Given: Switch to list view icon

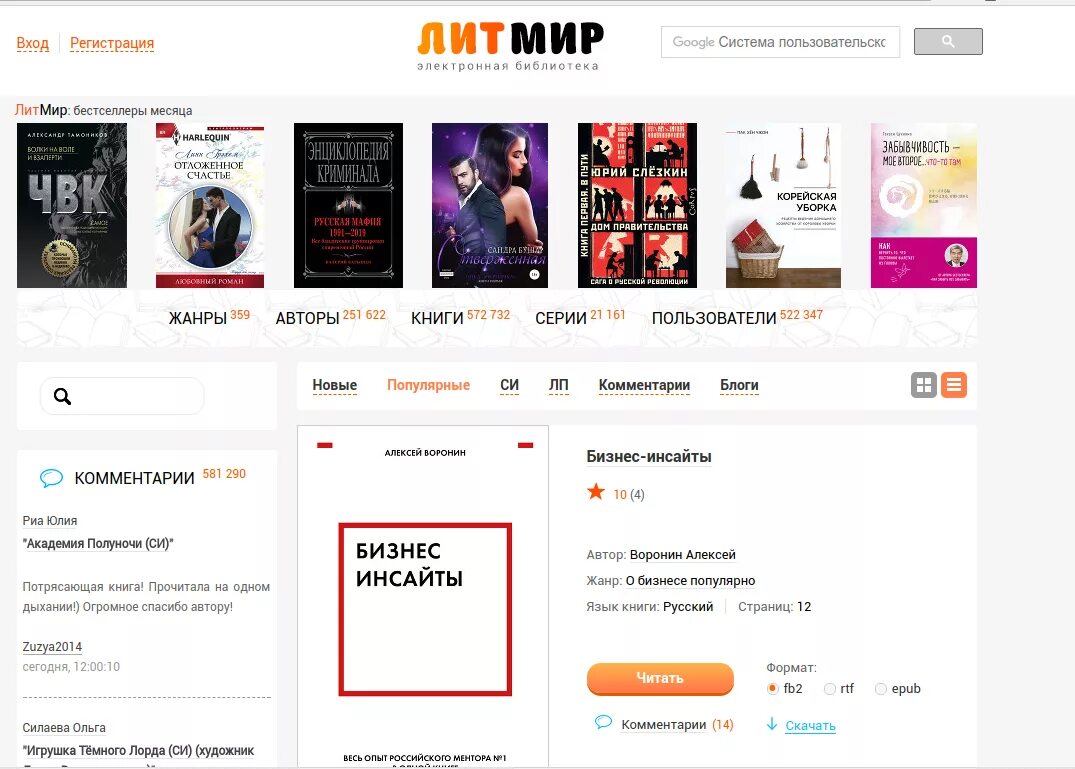Looking at the screenshot, I should [954, 385].
